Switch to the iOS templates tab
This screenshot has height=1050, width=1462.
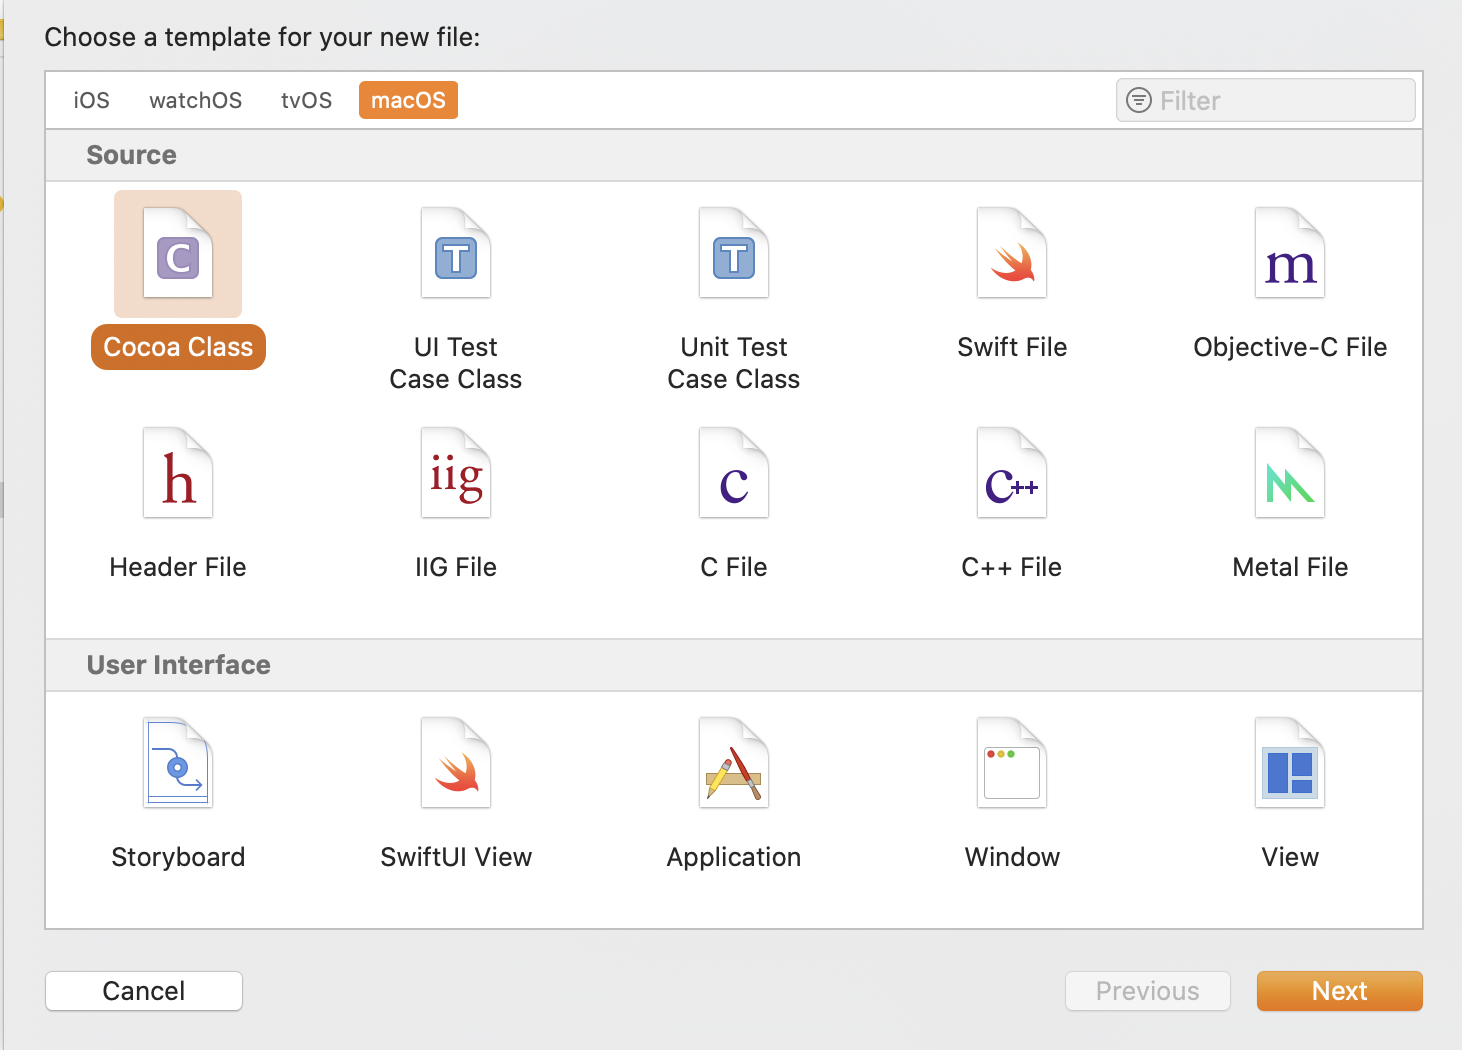tap(91, 100)
